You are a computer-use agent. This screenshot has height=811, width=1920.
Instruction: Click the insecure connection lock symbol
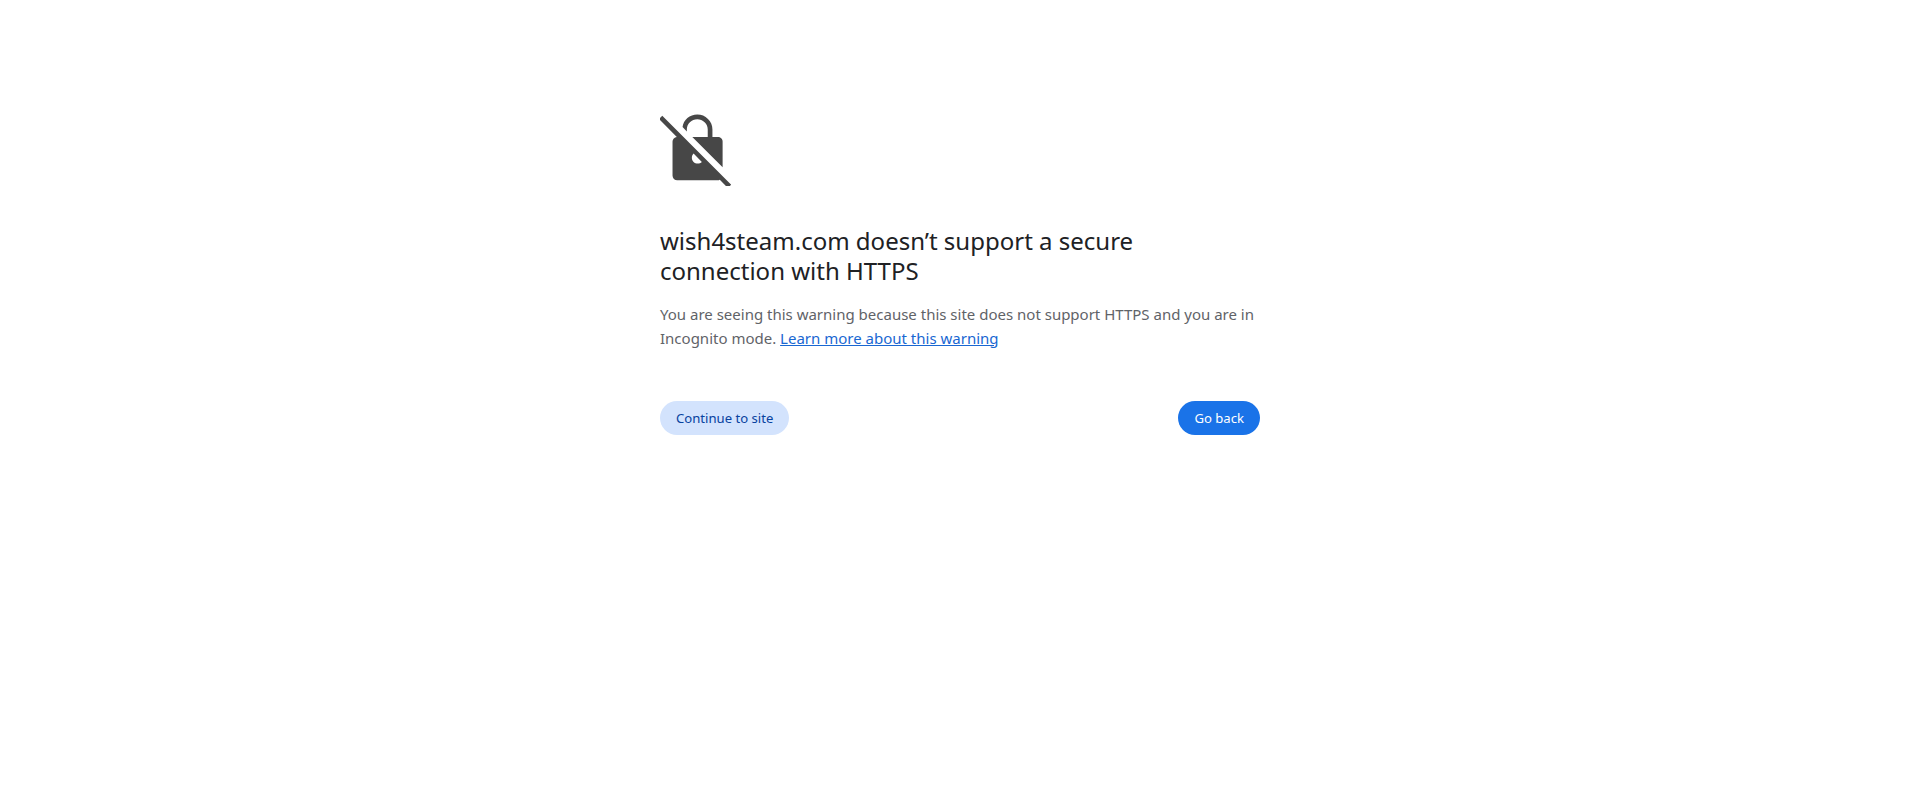click(x=696, y=150)
